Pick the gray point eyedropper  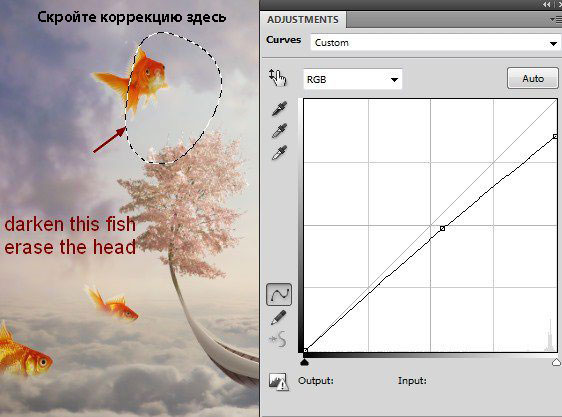[x=279, y=131]
